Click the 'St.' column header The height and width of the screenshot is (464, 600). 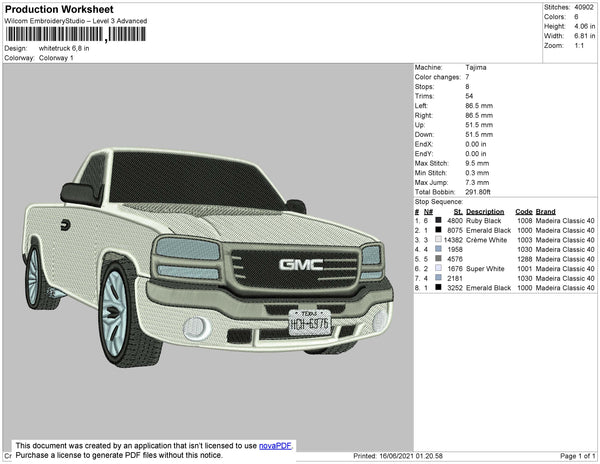point(458,212)
